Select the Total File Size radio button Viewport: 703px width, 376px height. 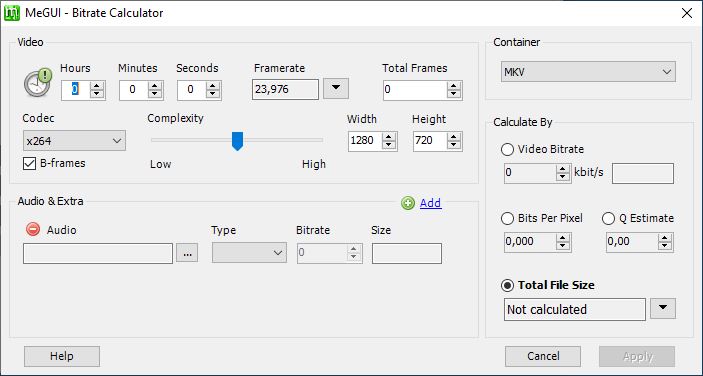[x=507, y=285]
